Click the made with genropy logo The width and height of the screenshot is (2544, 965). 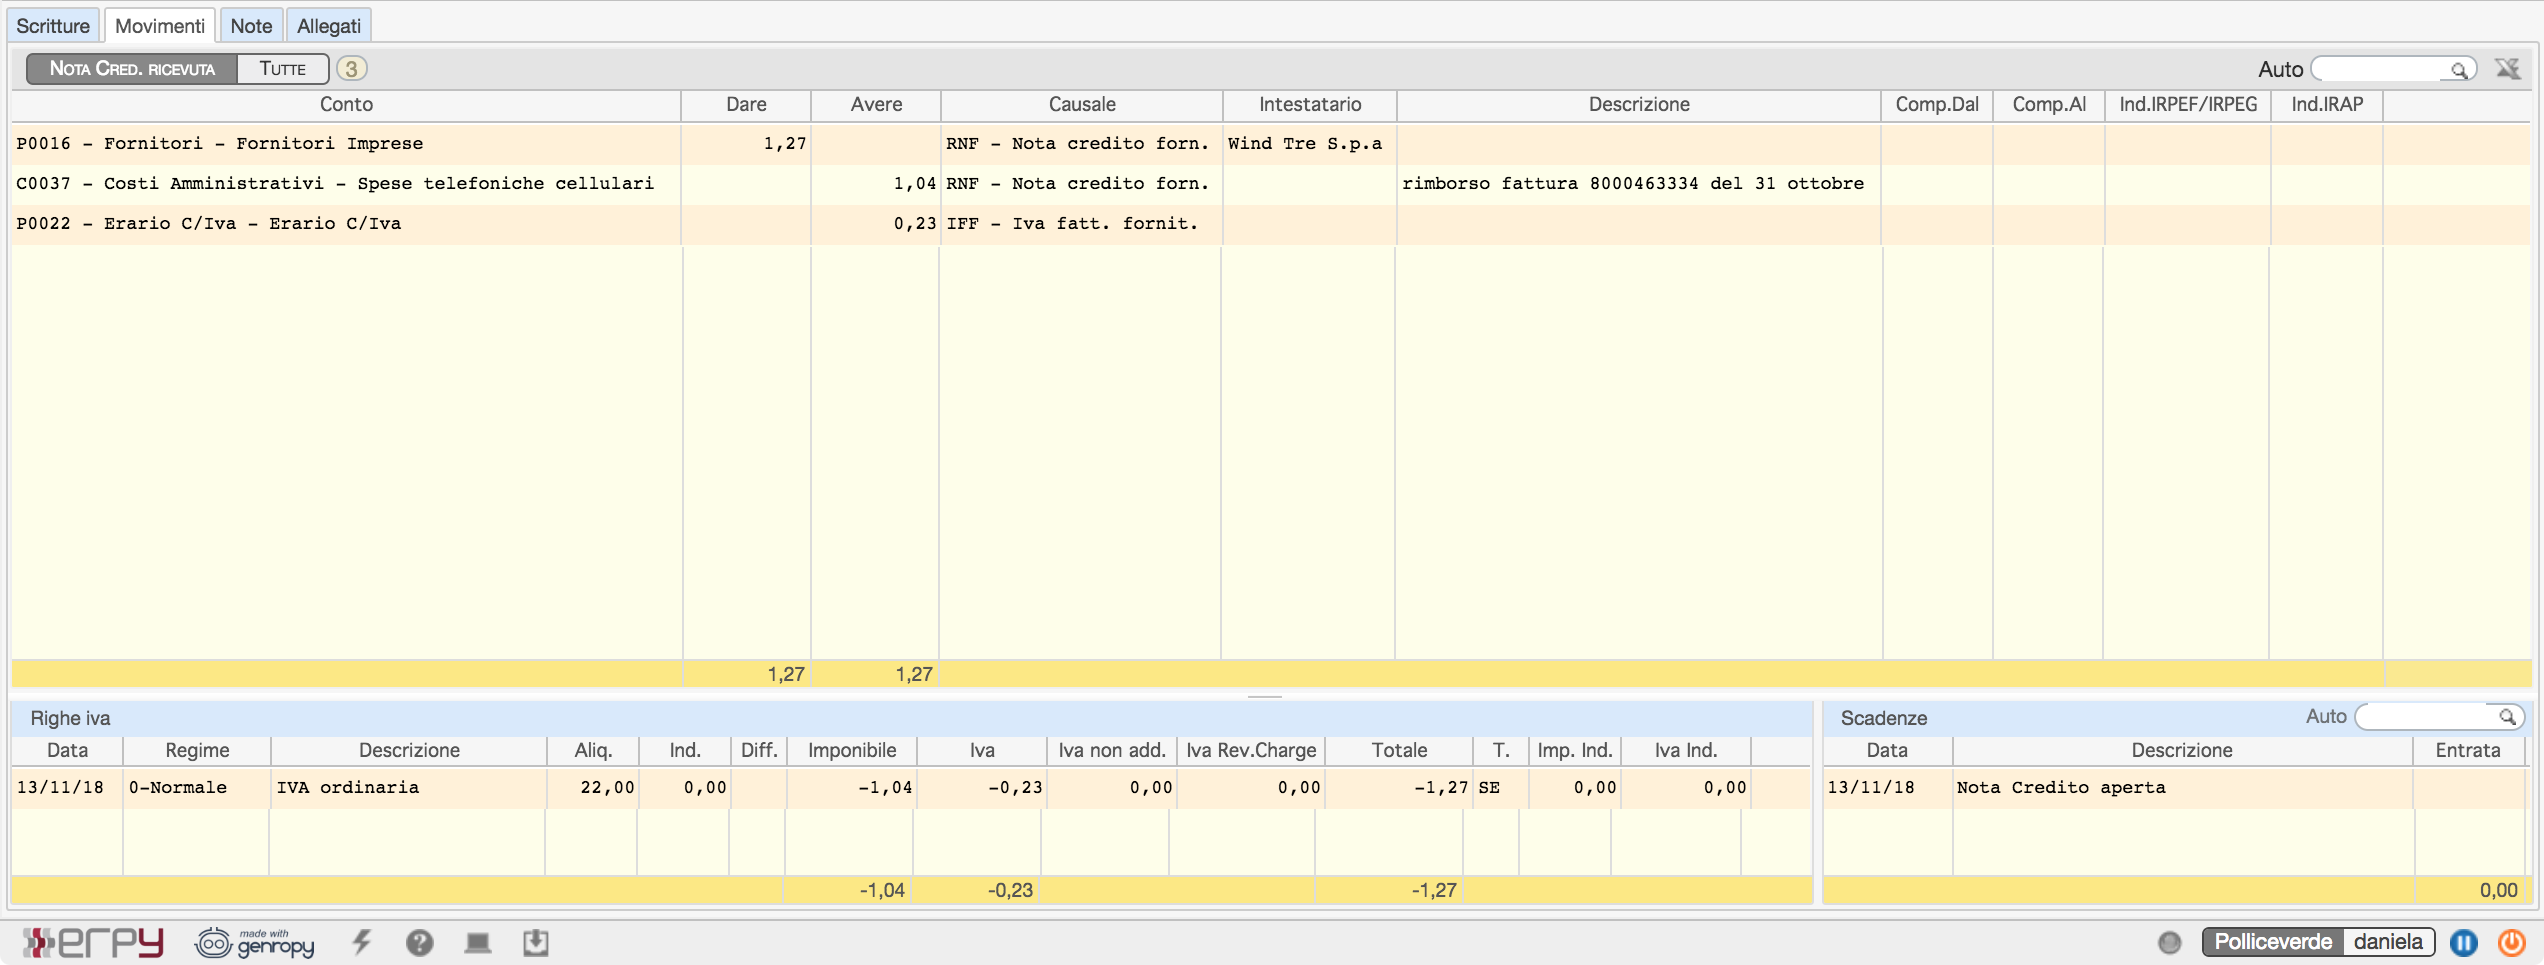pyautogui.click(x=255, y=943)
